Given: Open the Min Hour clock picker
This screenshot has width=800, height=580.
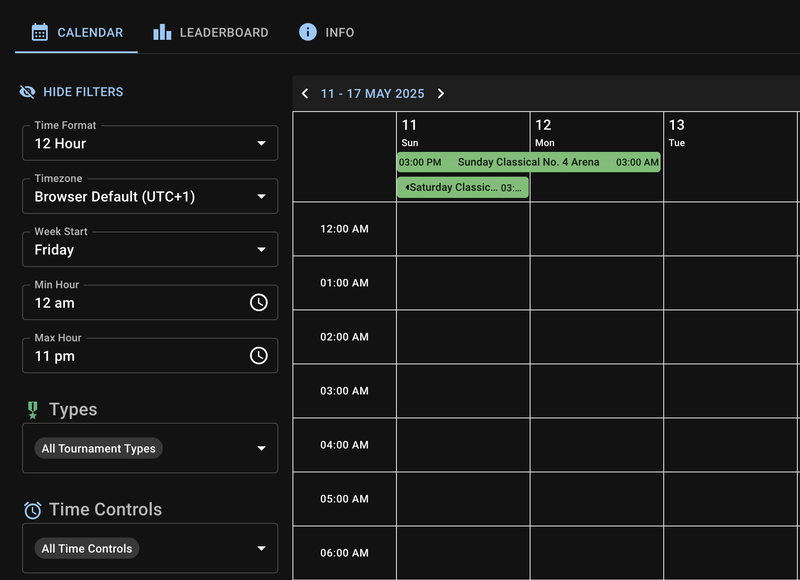Looking at the screenshot, I should click(x=259, y=302).
